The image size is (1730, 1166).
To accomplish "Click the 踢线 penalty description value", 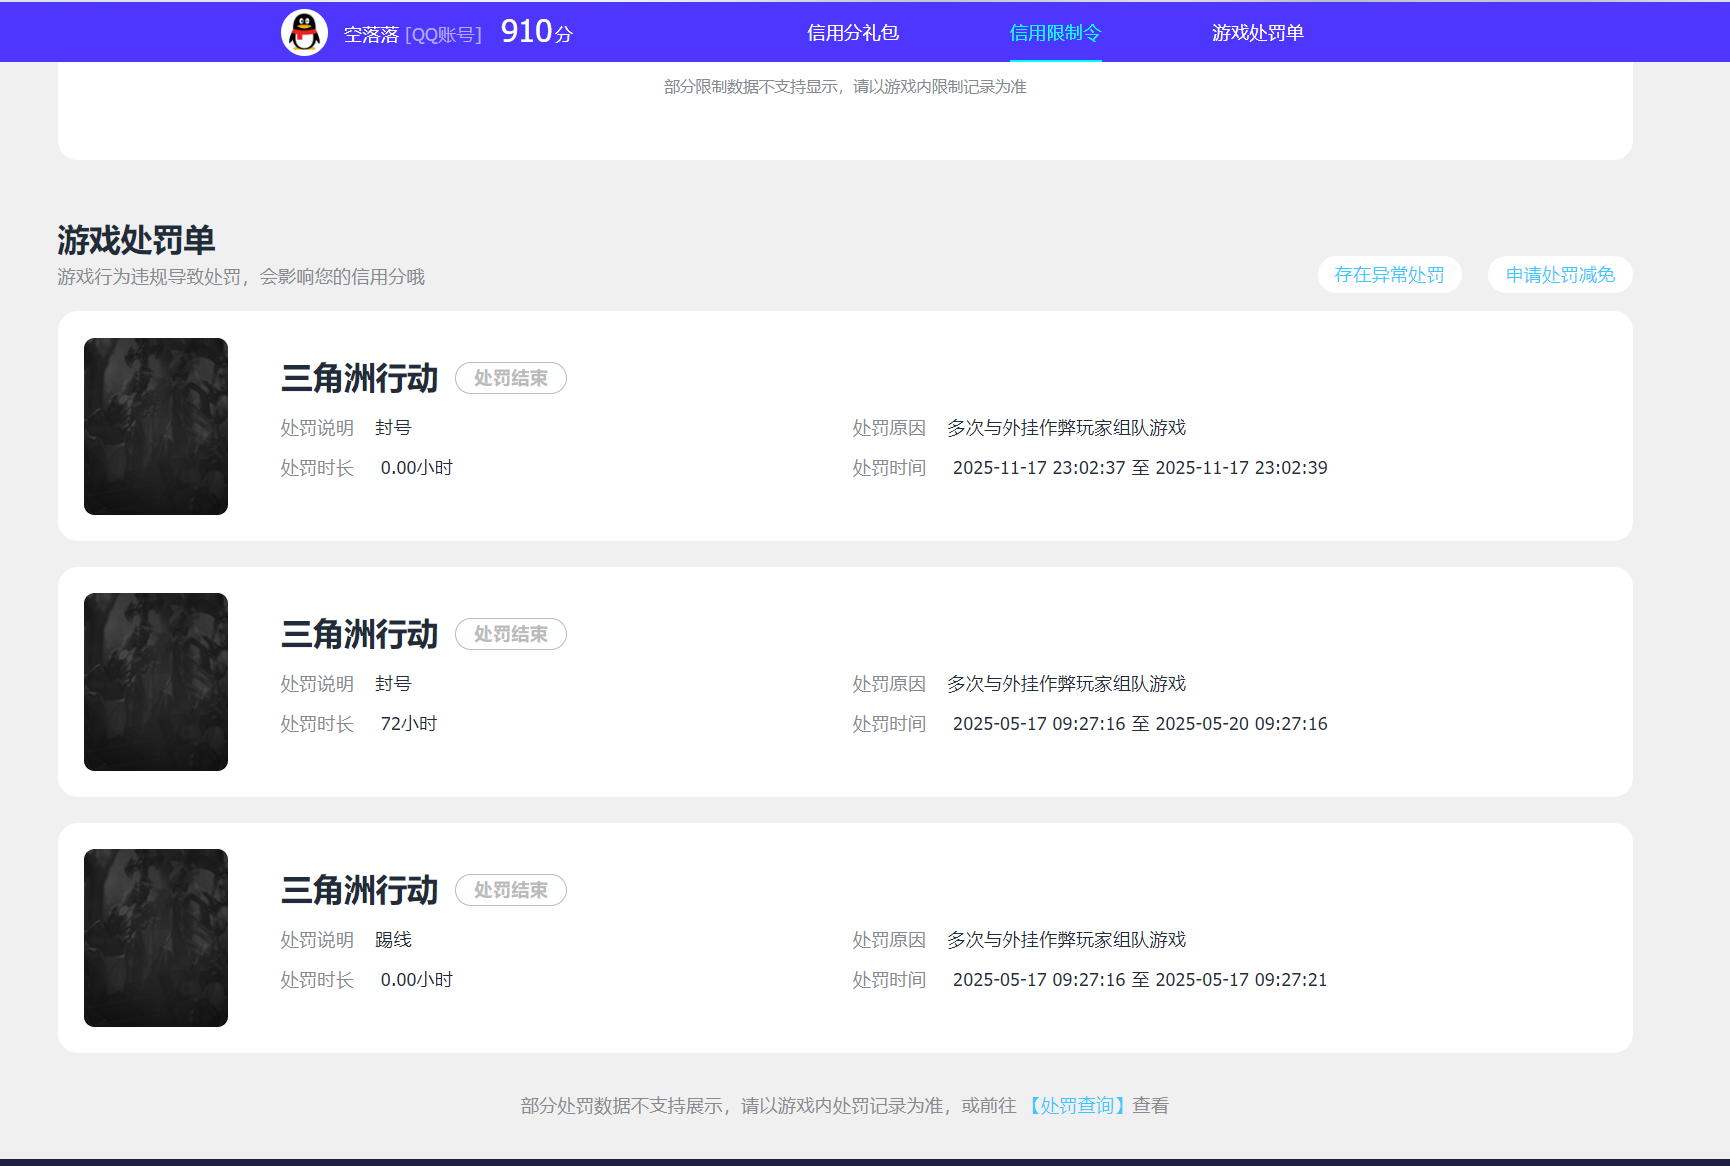I will [393, 940].
